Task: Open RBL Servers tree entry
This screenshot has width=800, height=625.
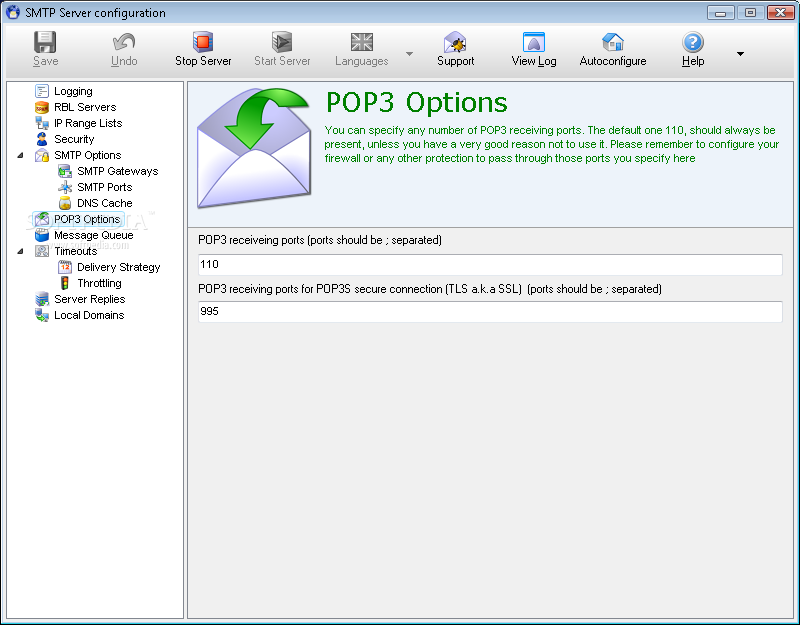Action: pyautogui.click(x=85, y=107)
